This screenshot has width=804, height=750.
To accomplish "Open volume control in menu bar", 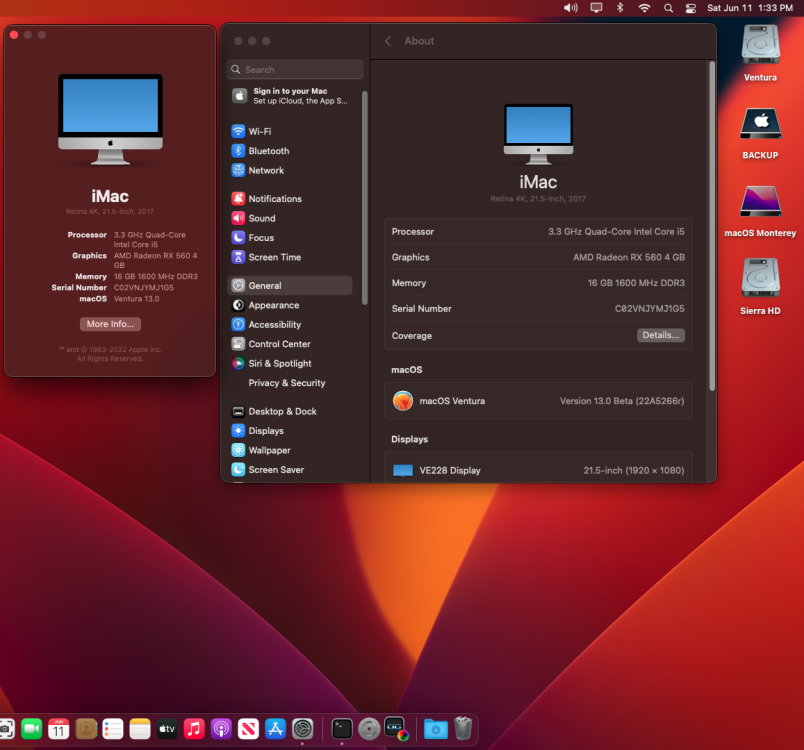I will [x=570, y=8].
